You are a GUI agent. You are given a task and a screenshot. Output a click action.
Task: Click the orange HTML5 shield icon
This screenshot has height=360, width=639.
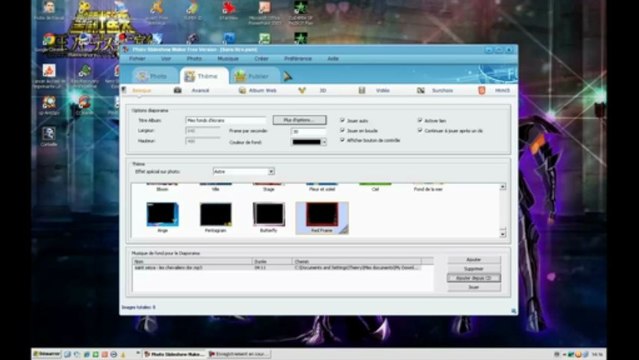(x=481, y=90)
